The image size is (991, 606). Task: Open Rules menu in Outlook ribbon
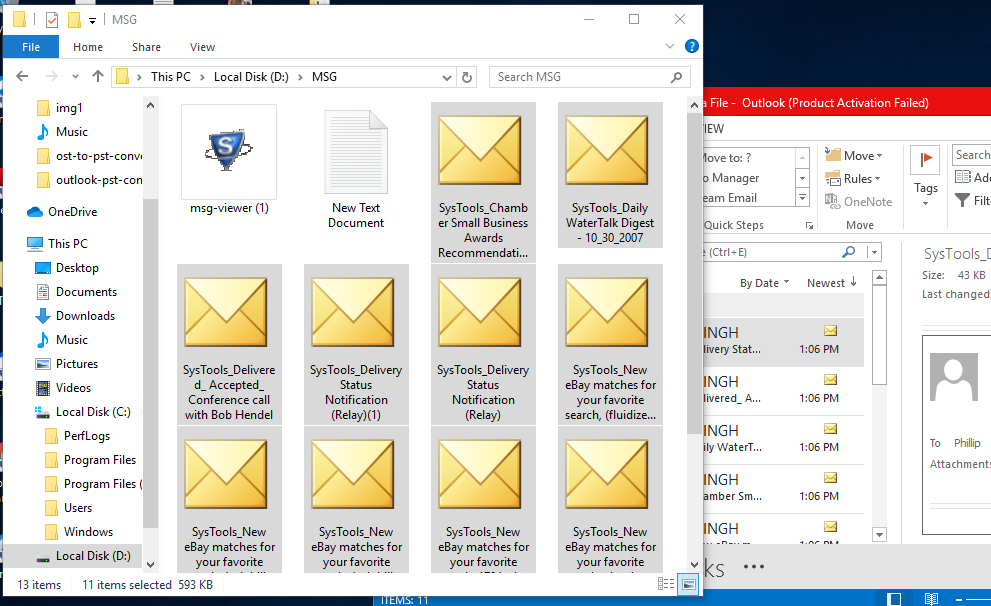(853, 179)
